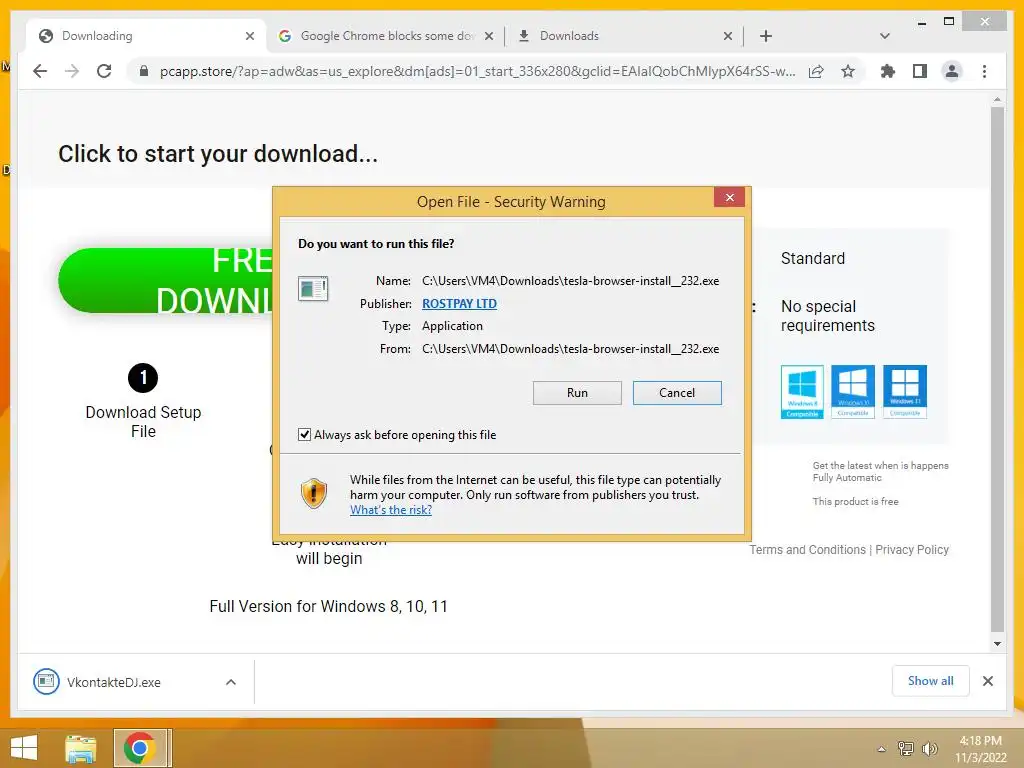Click address bar URL field
Screen dimensions: 1024x768
(x=477, y=71)
